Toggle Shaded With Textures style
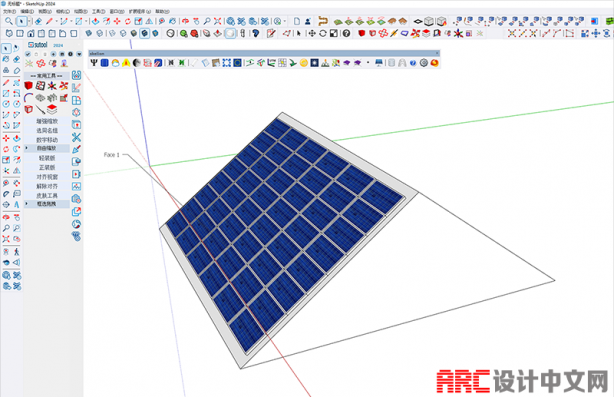The height and width of the screenshot is (397, 614). click(144, 33)
